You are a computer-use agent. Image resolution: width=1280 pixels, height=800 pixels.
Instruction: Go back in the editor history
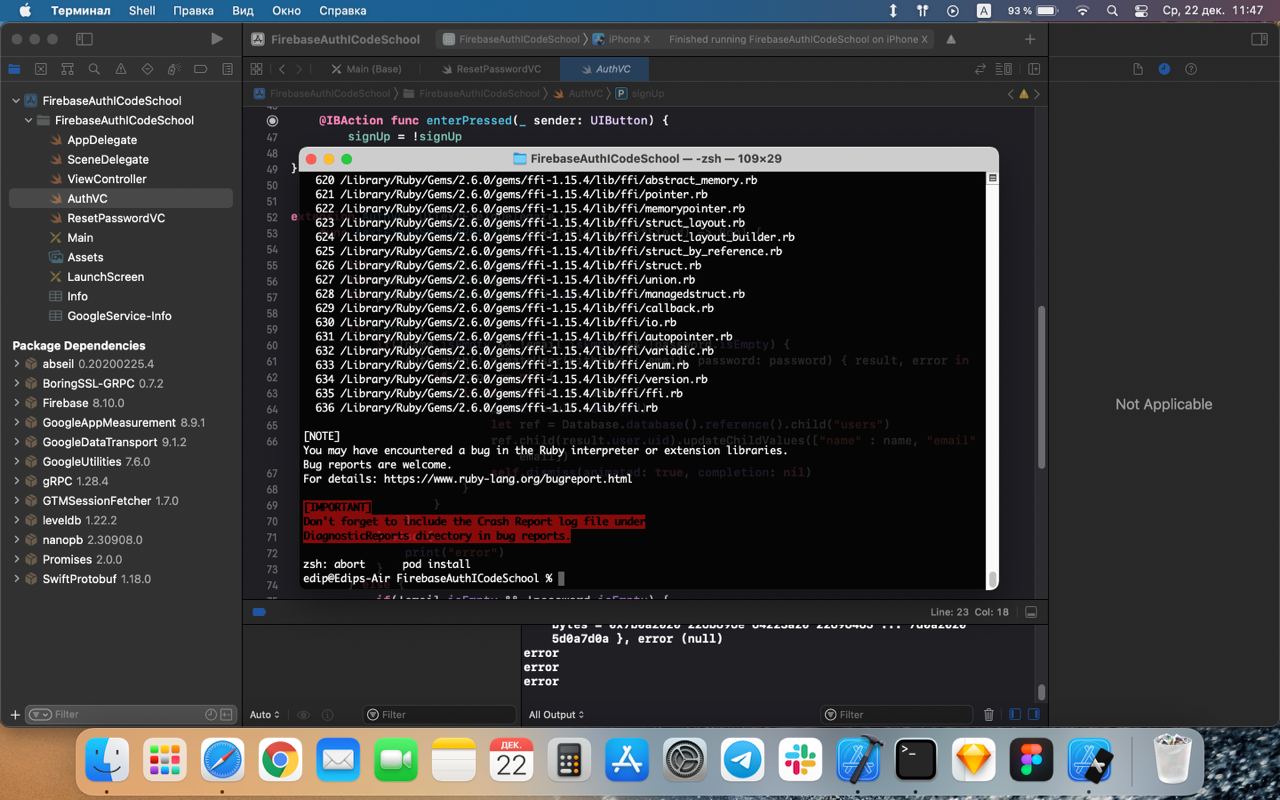(282, 69)
